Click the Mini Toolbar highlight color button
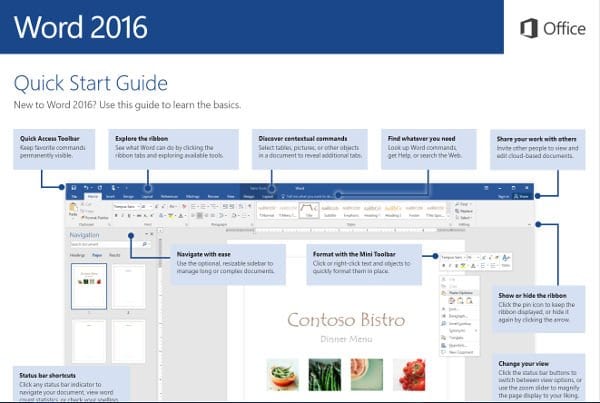600x403 pixels. coord(463,266)
